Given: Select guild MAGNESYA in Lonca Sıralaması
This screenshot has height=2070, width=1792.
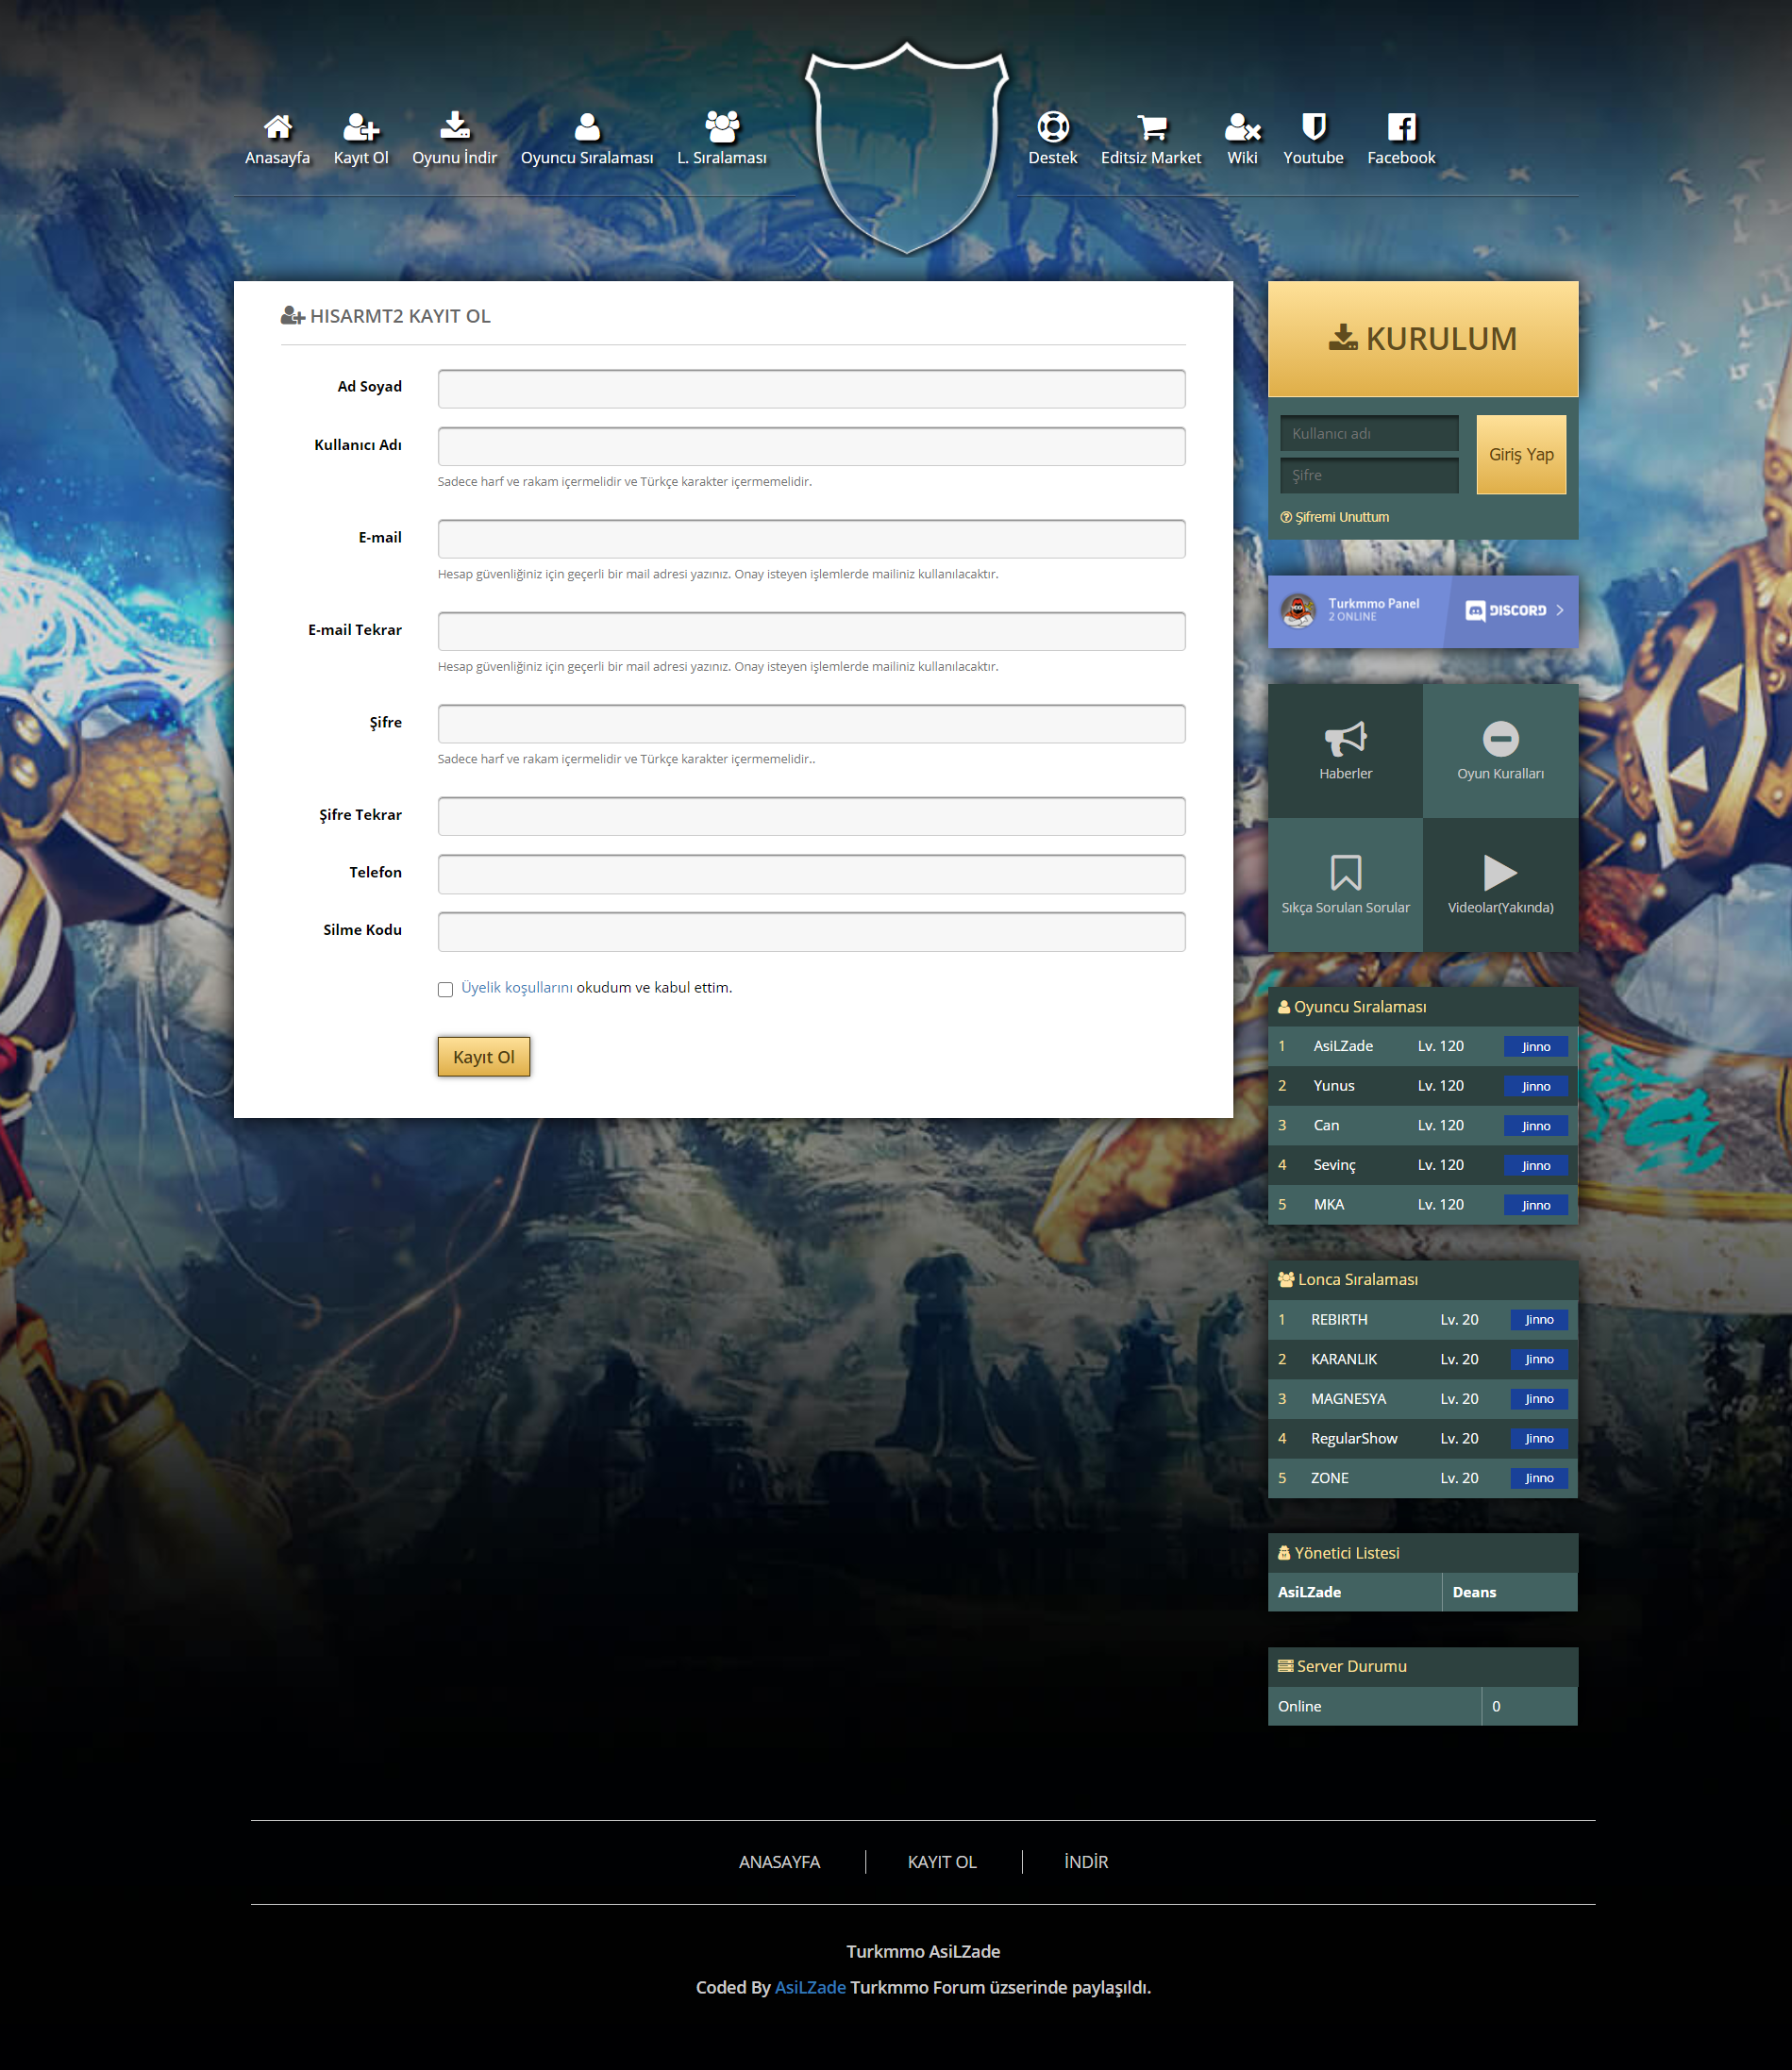Looking at the screenshot, I should (x=1348, y=1399).
